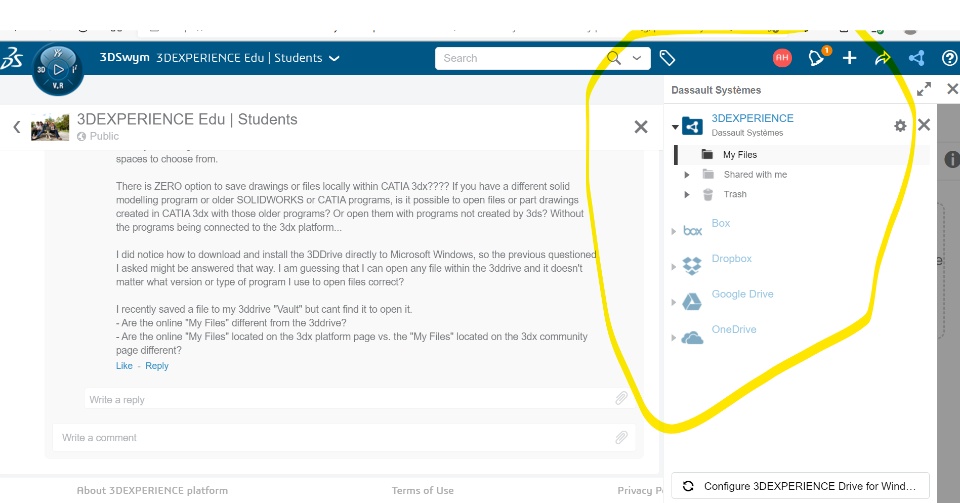Expand the Trash folder

(687, 194)
